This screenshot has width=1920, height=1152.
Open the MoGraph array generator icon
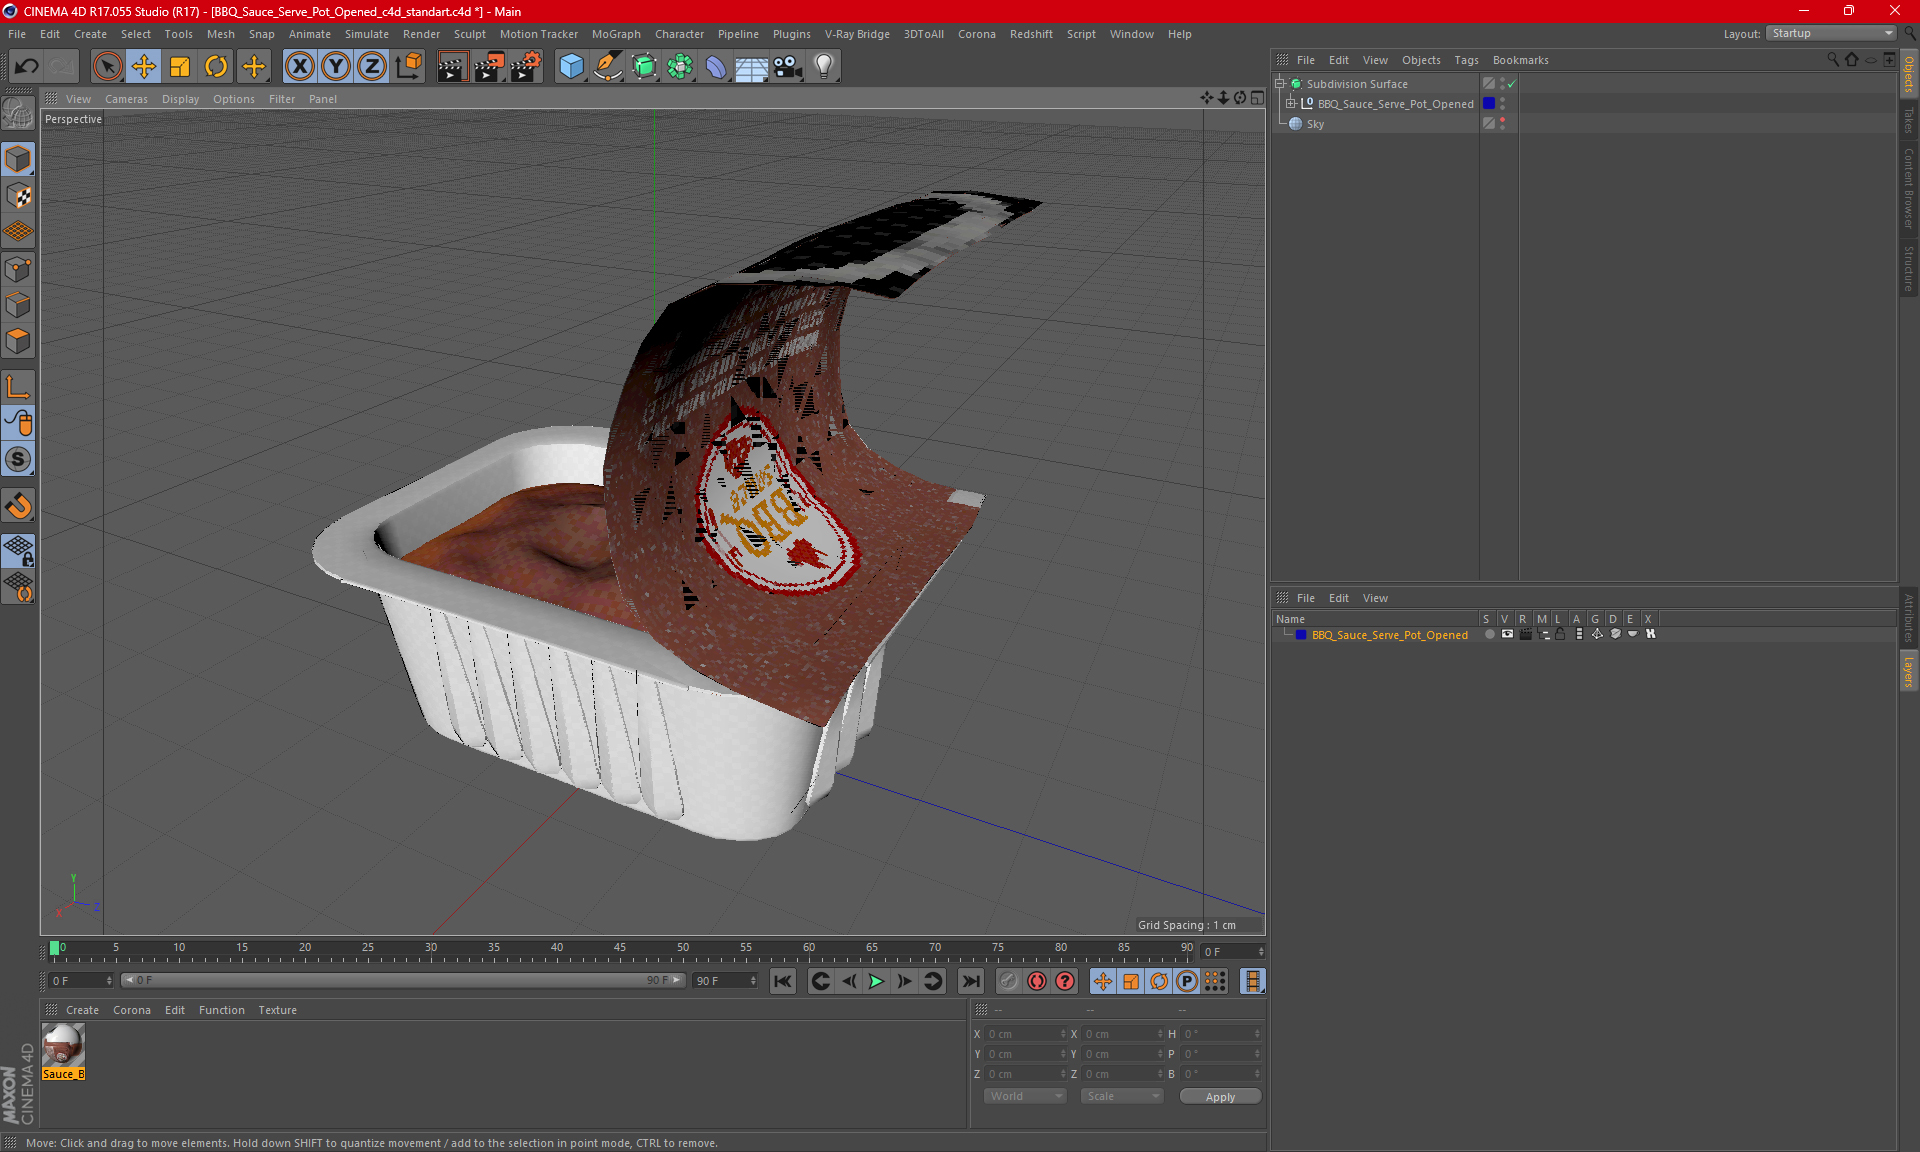coord(680,66)
